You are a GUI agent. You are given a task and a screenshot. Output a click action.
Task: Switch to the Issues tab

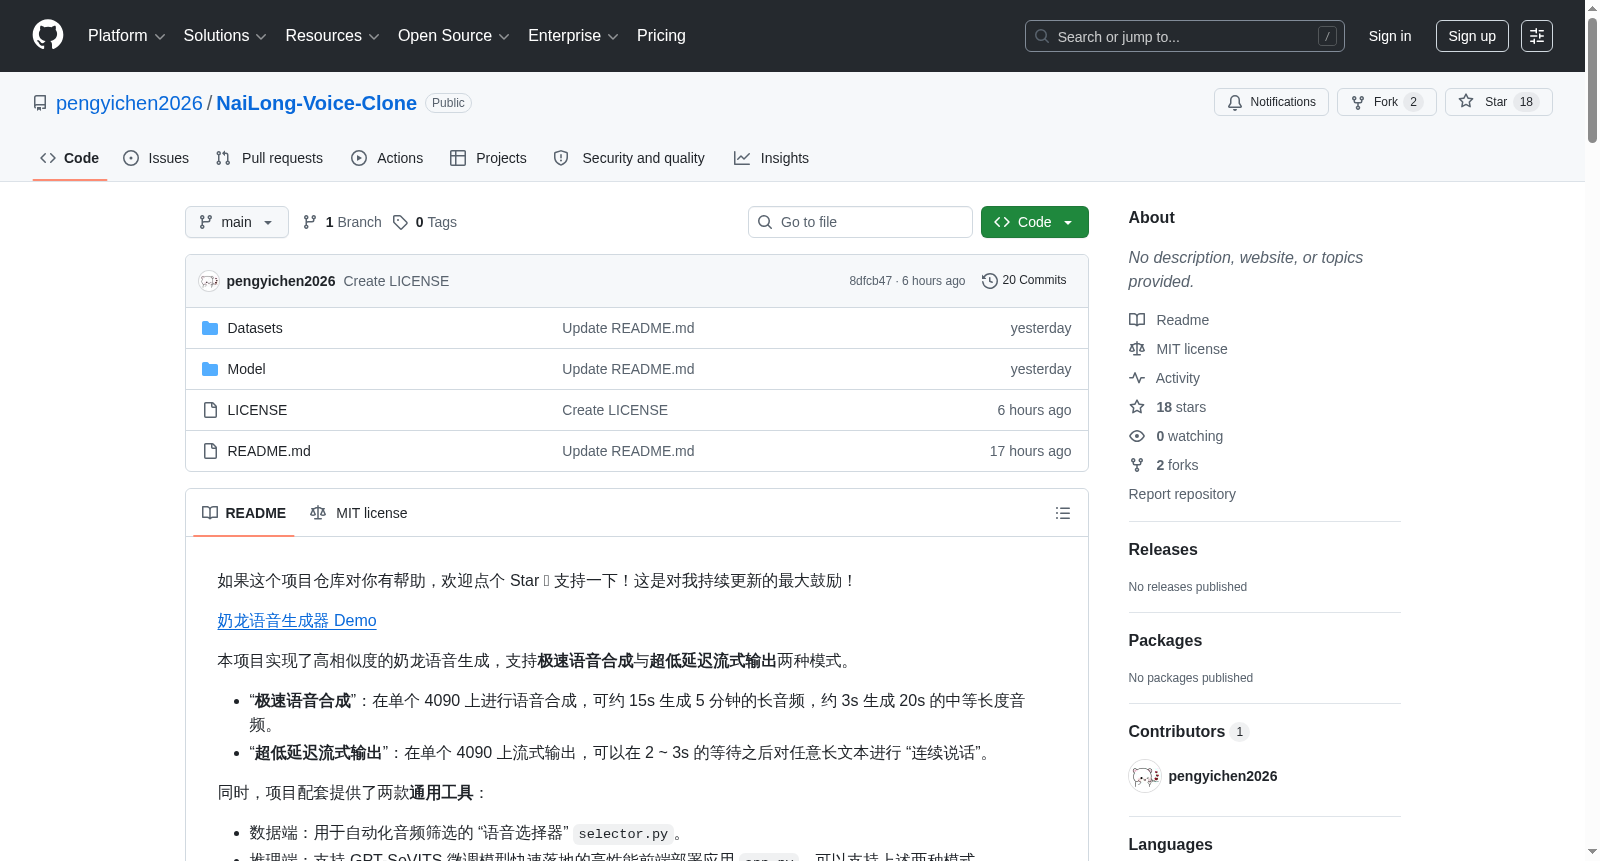point(156,158)
